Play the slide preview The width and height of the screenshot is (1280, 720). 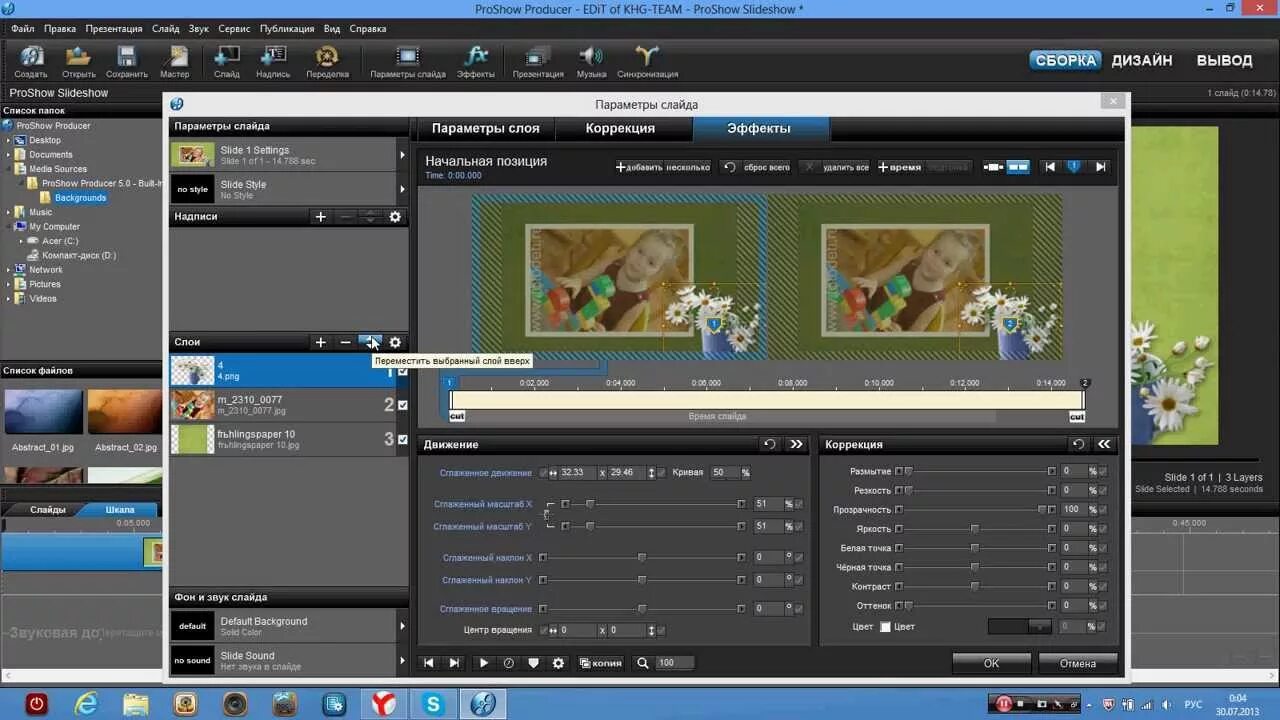coord(484,663)
